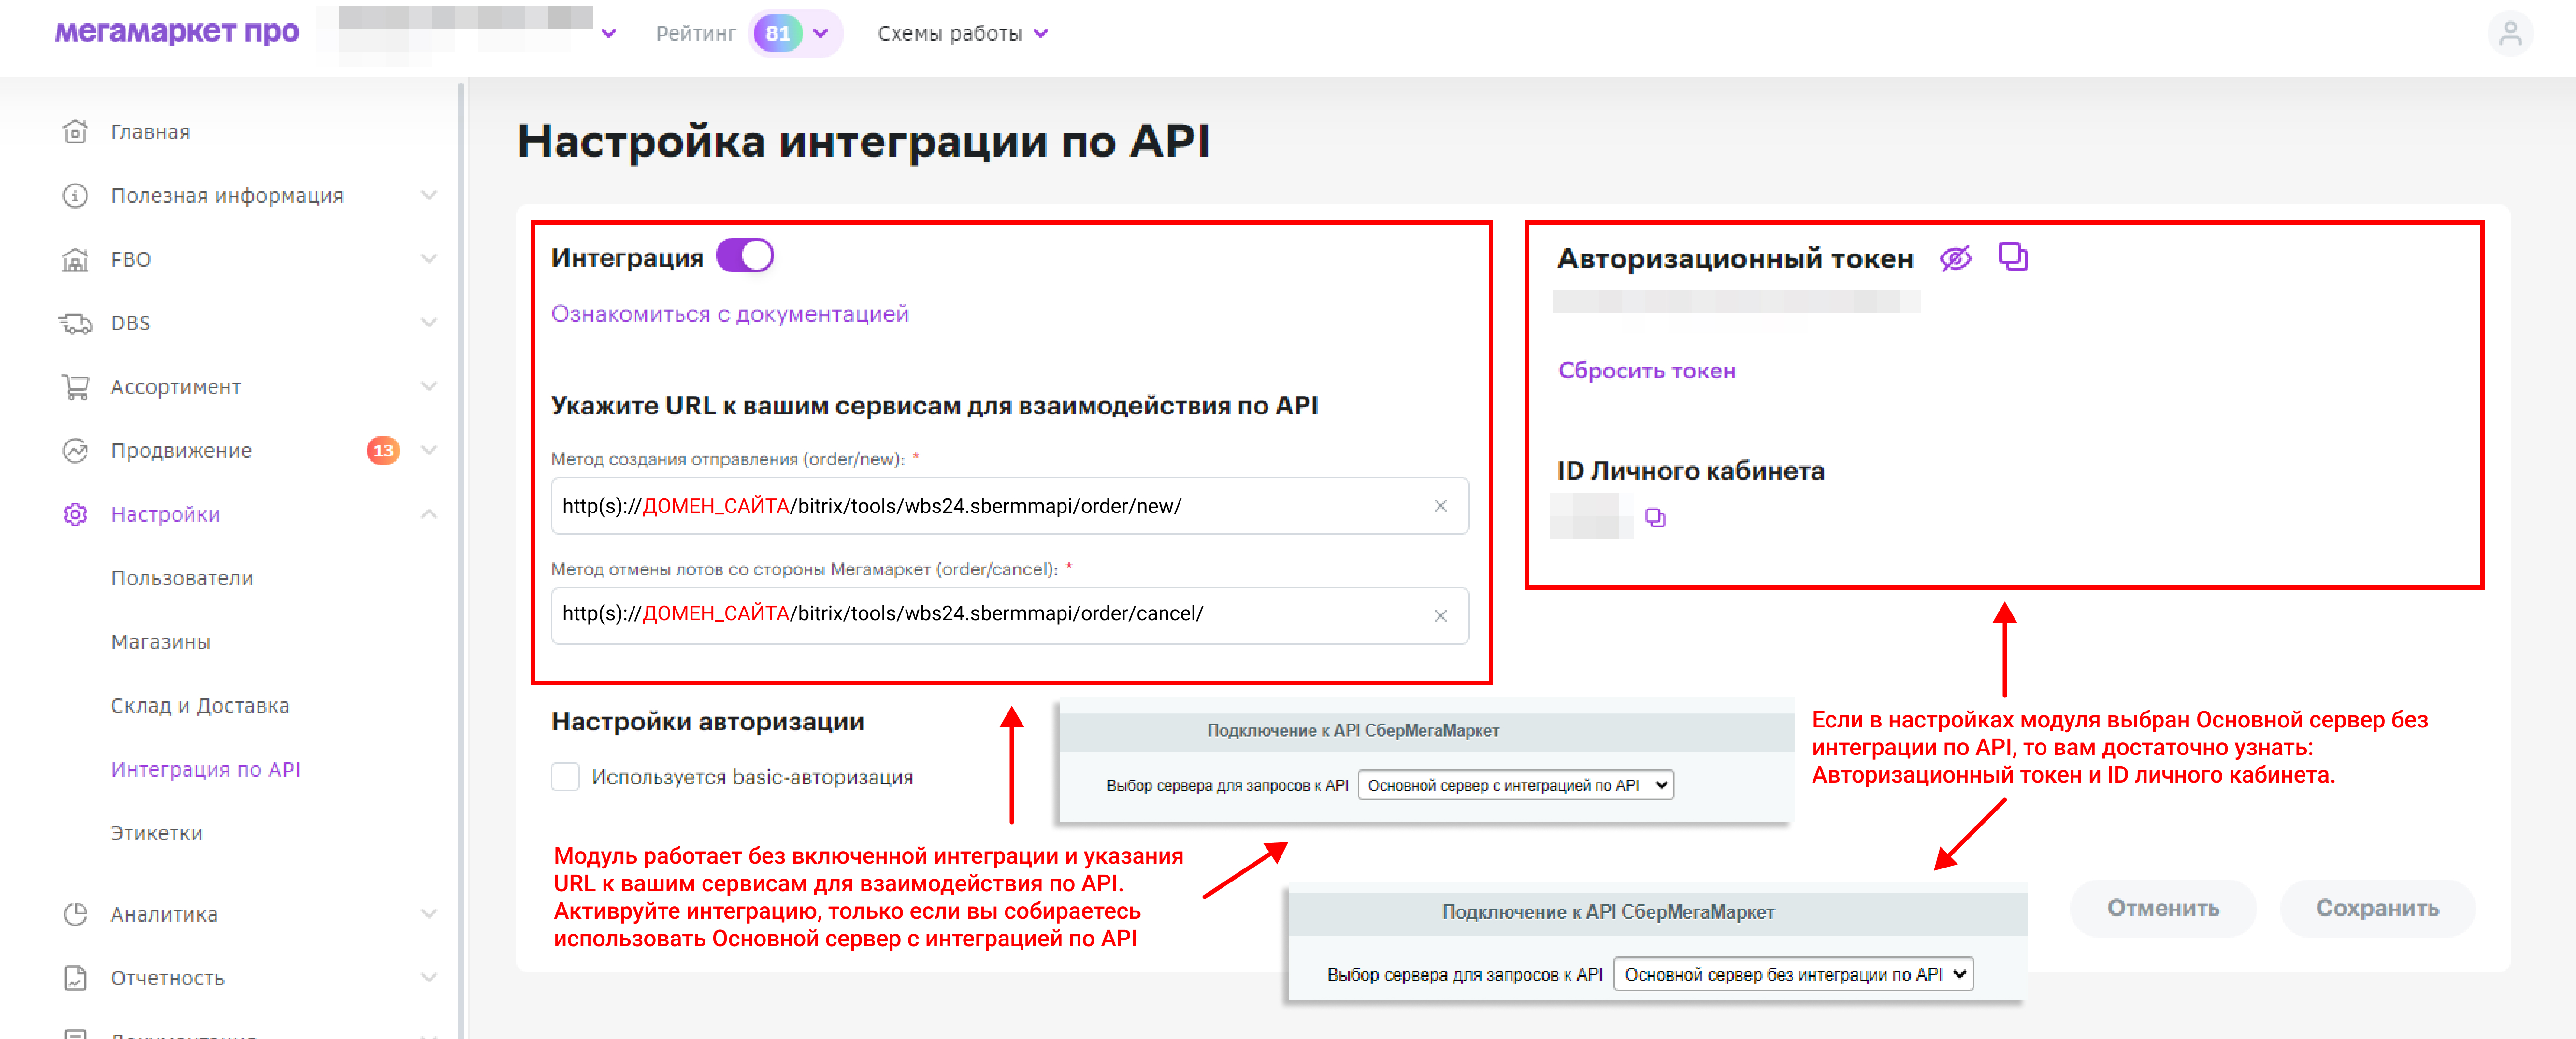Go to Этикетки submenu item
The image size is (2576, 1039).
pos(157,833)
